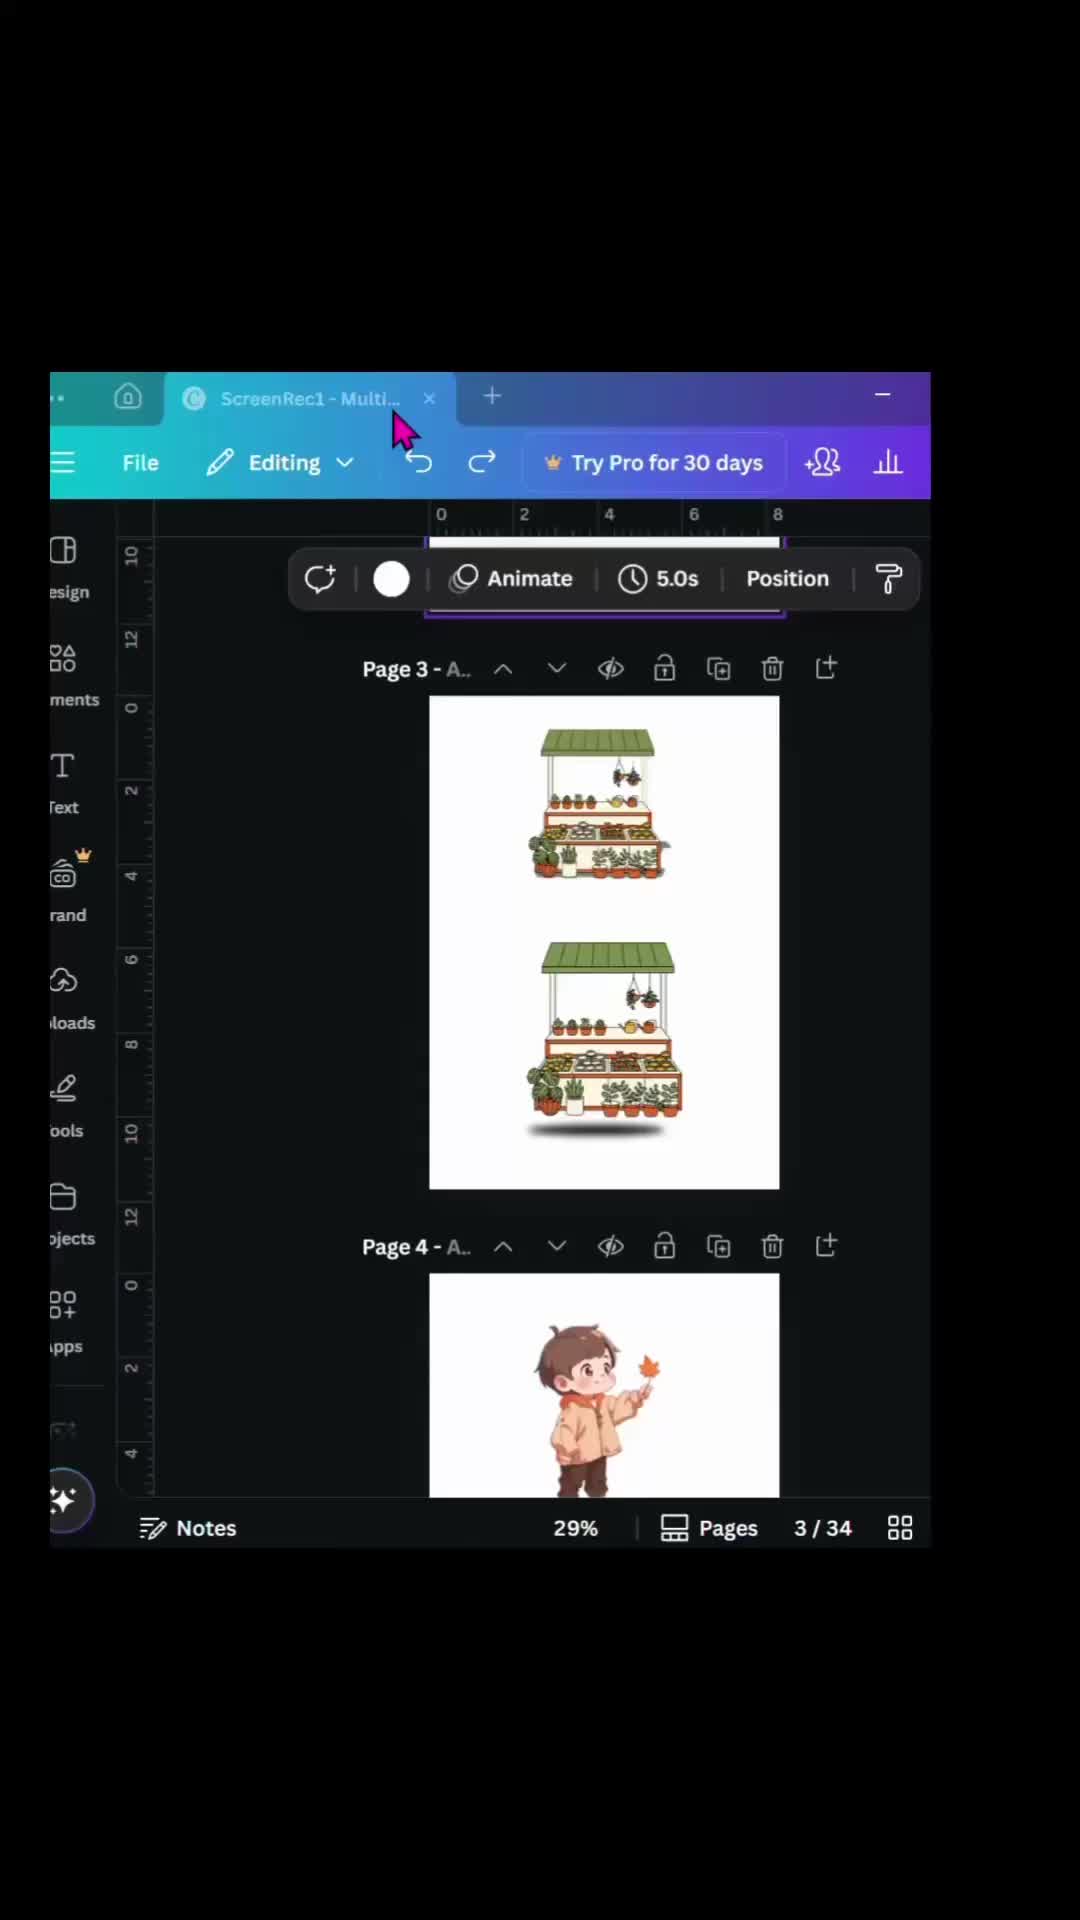The height and width of the screenshot is (1920, 1080).
Task: Go to Canva home icon tab
Action: click(128, 397)
